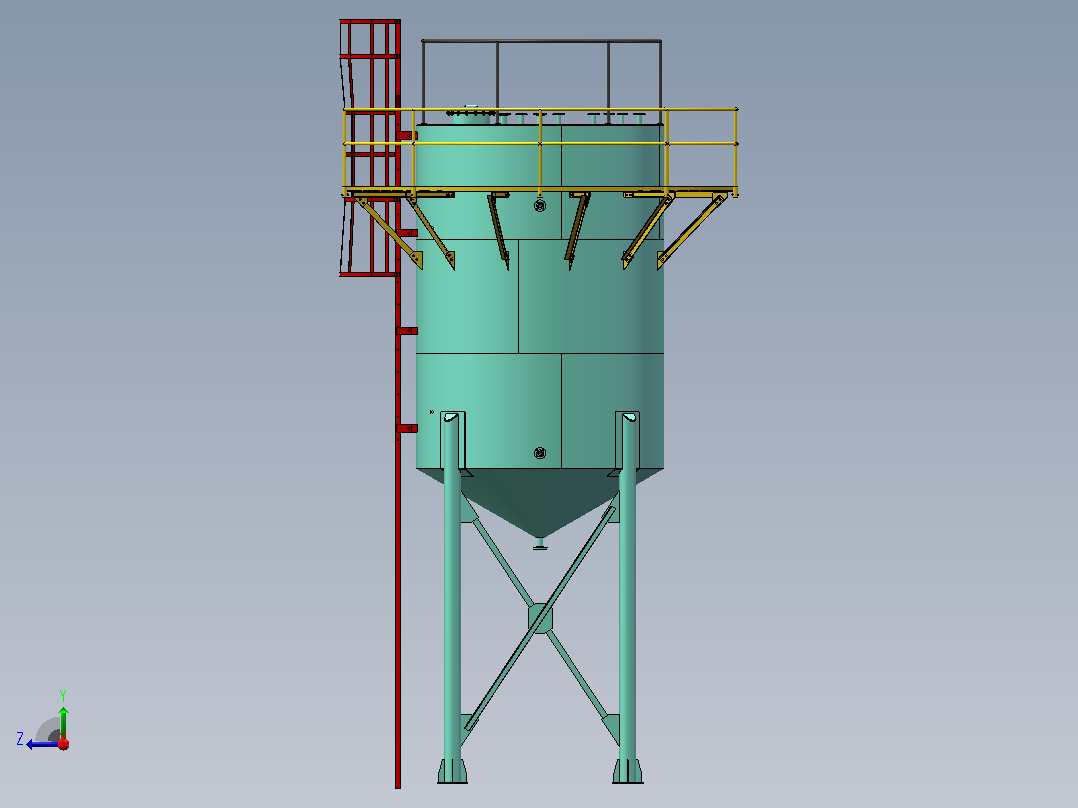1078x808 pixels.
Task: Click the left leg base foot plate
Action: (x=452, y=772)
